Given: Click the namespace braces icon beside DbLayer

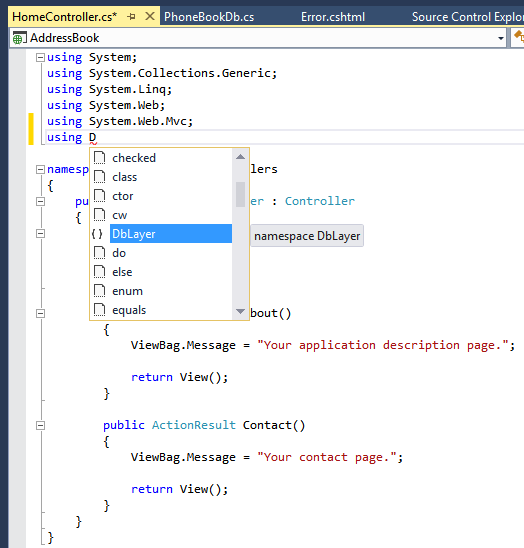Looking at the screenshot, I should pos(97,234).
